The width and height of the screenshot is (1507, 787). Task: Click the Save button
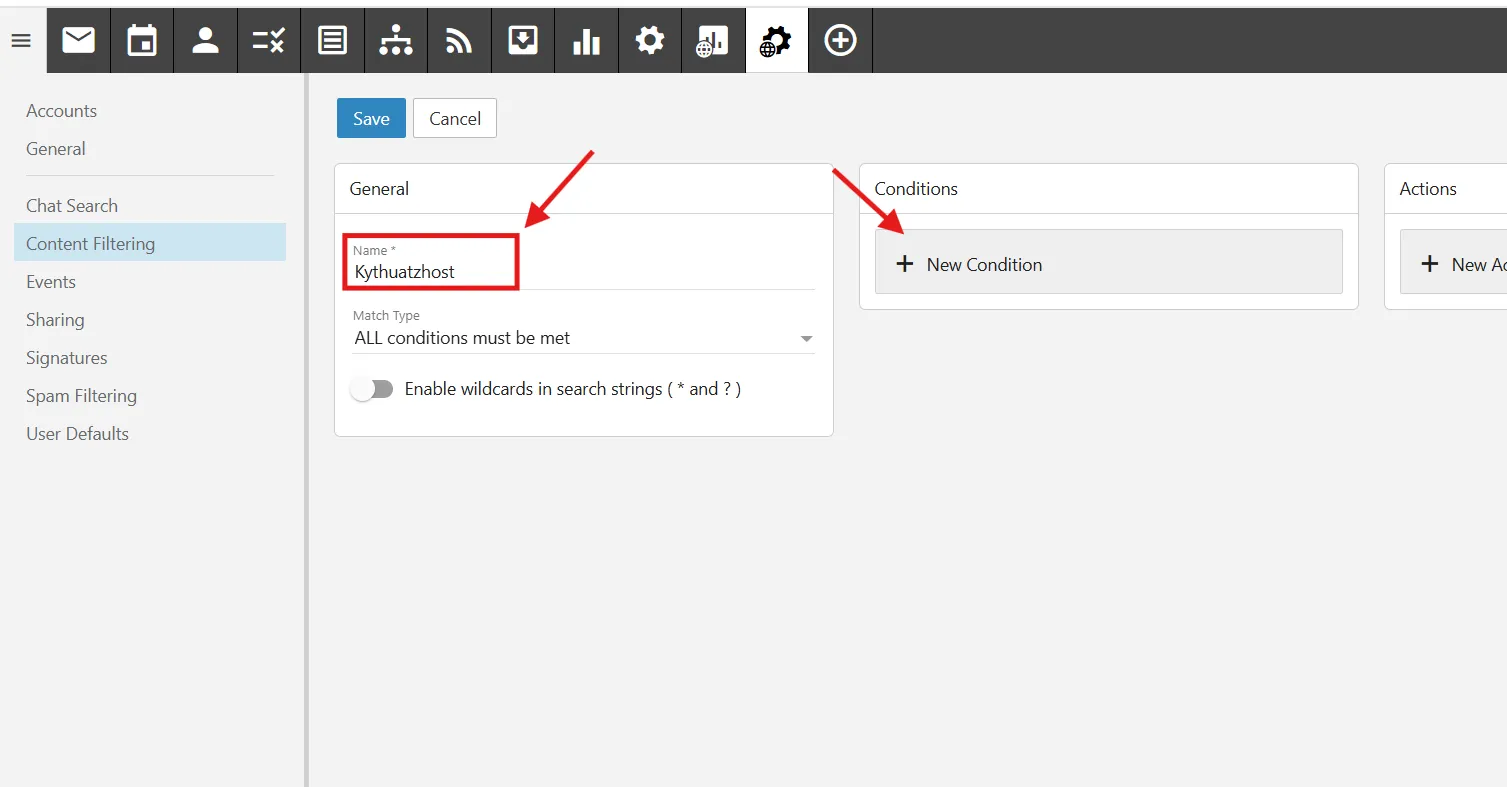[x=371, y=118]
